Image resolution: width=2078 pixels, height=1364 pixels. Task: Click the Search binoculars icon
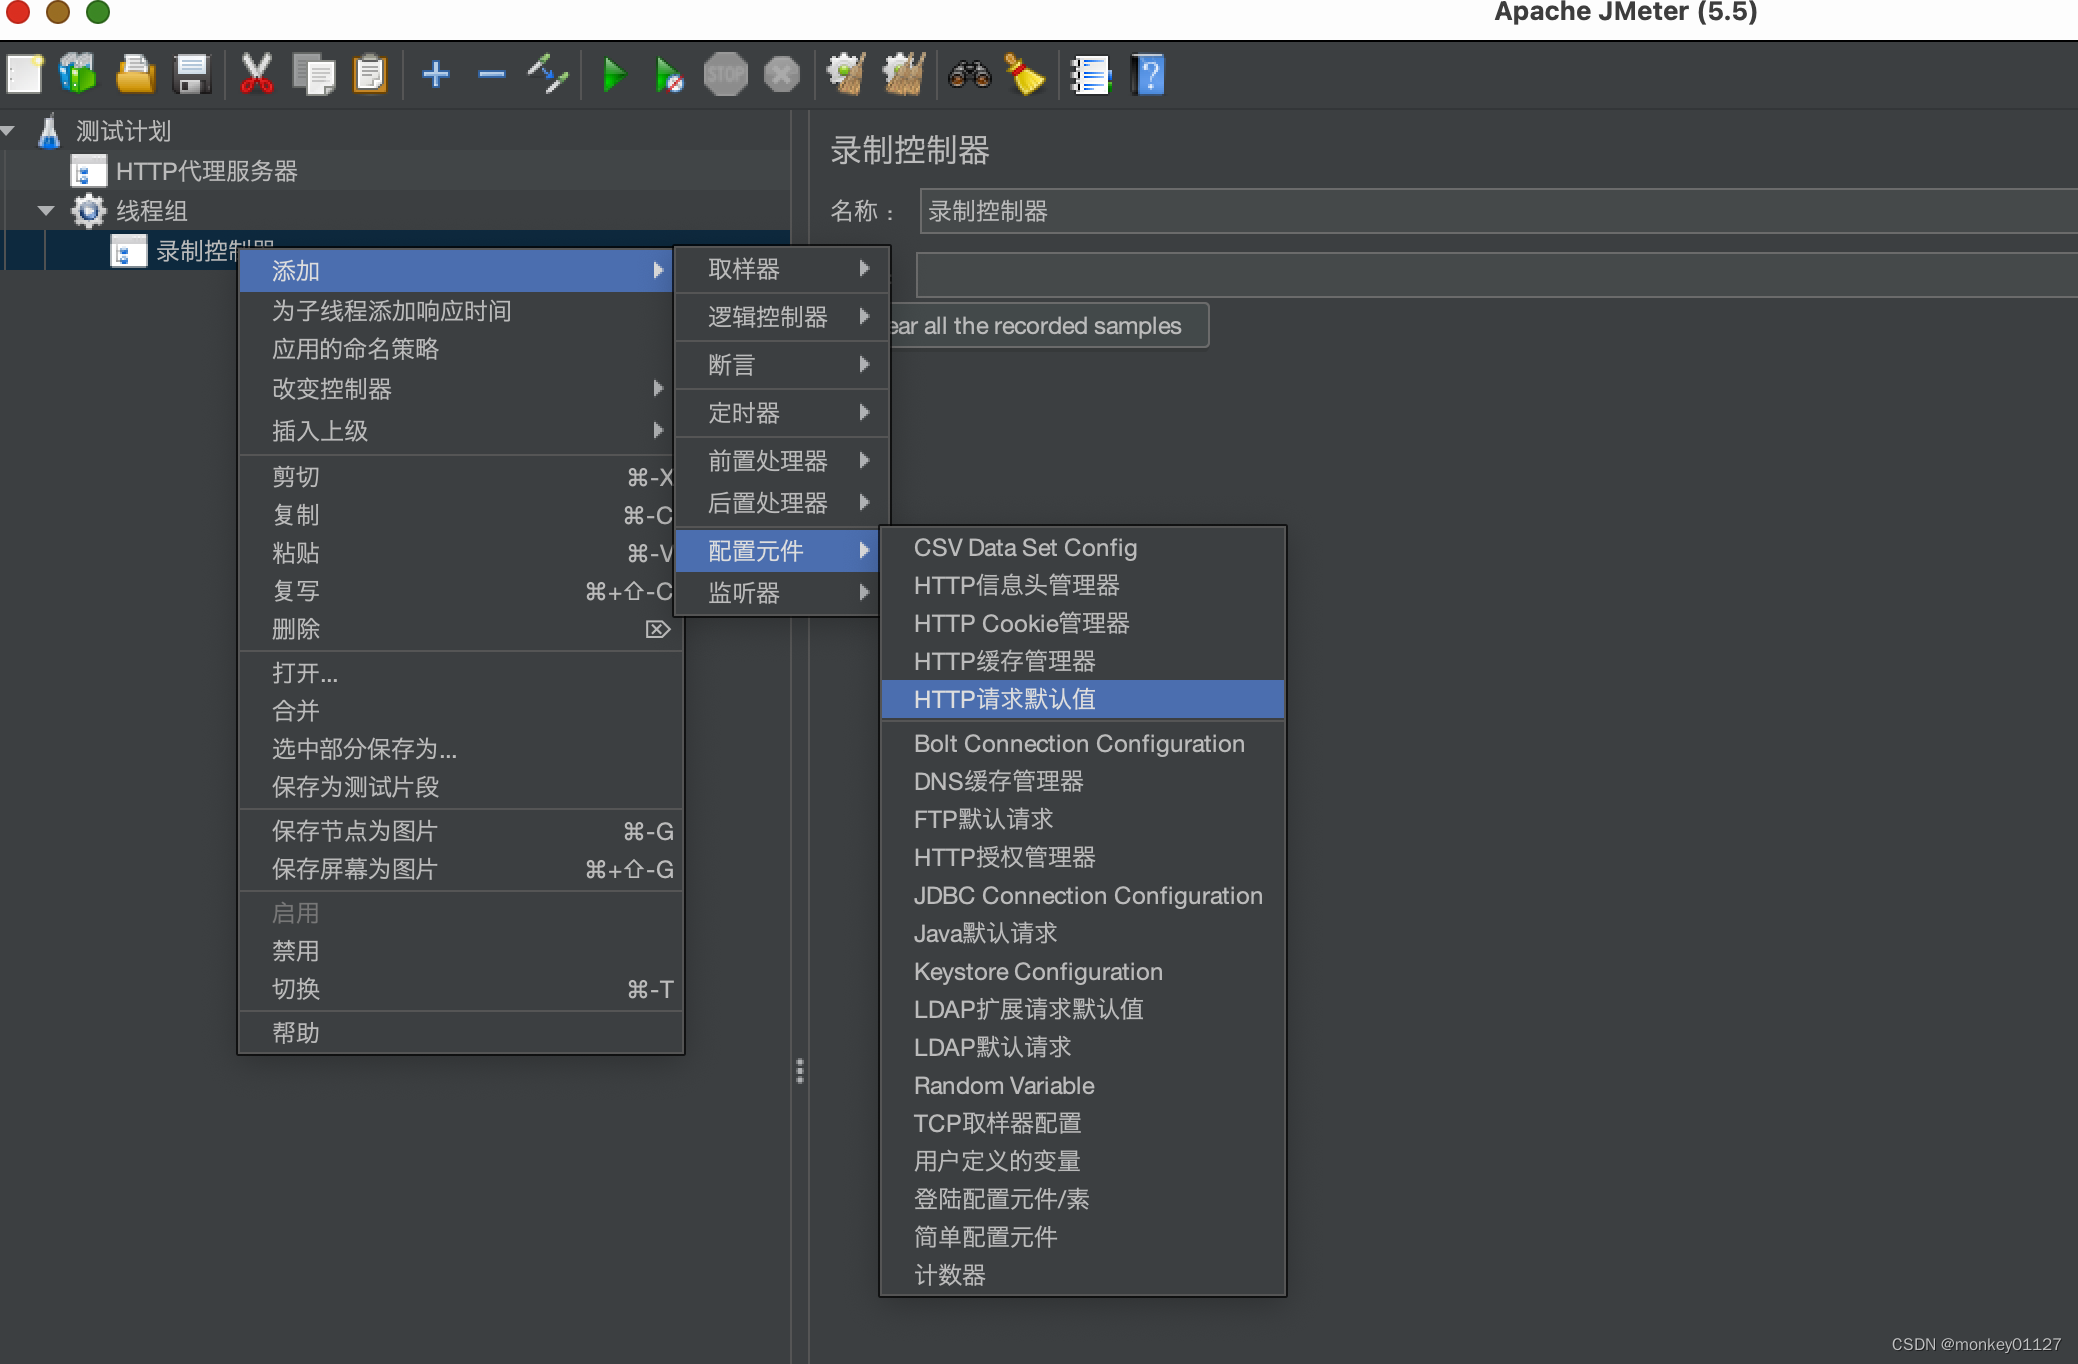pos(969,75)
